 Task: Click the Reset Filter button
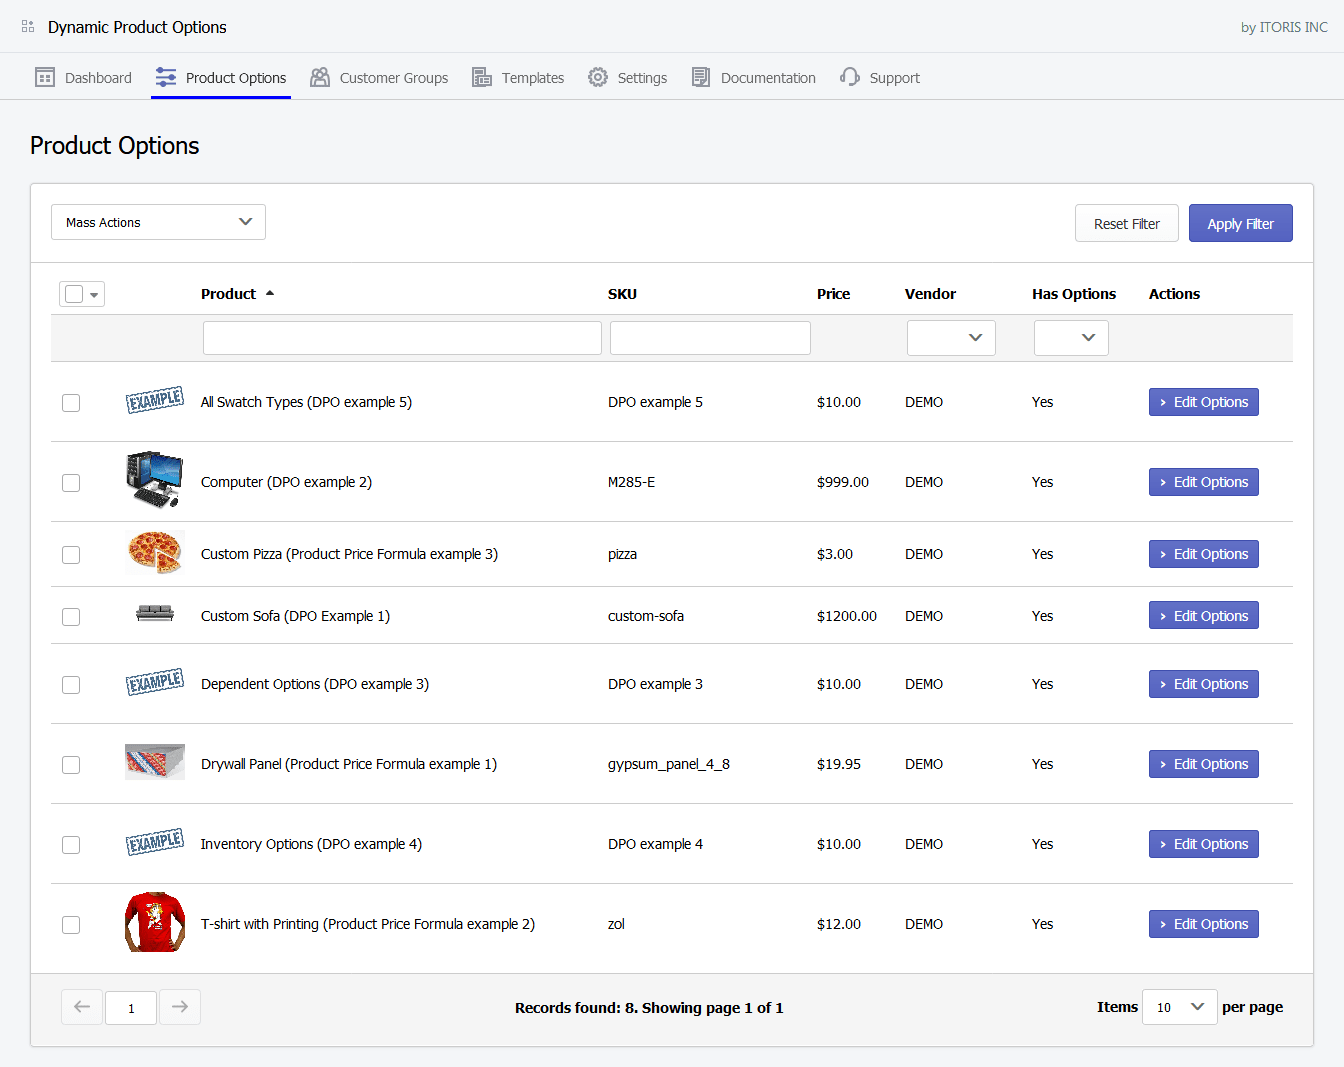[x=1127, y=223]
